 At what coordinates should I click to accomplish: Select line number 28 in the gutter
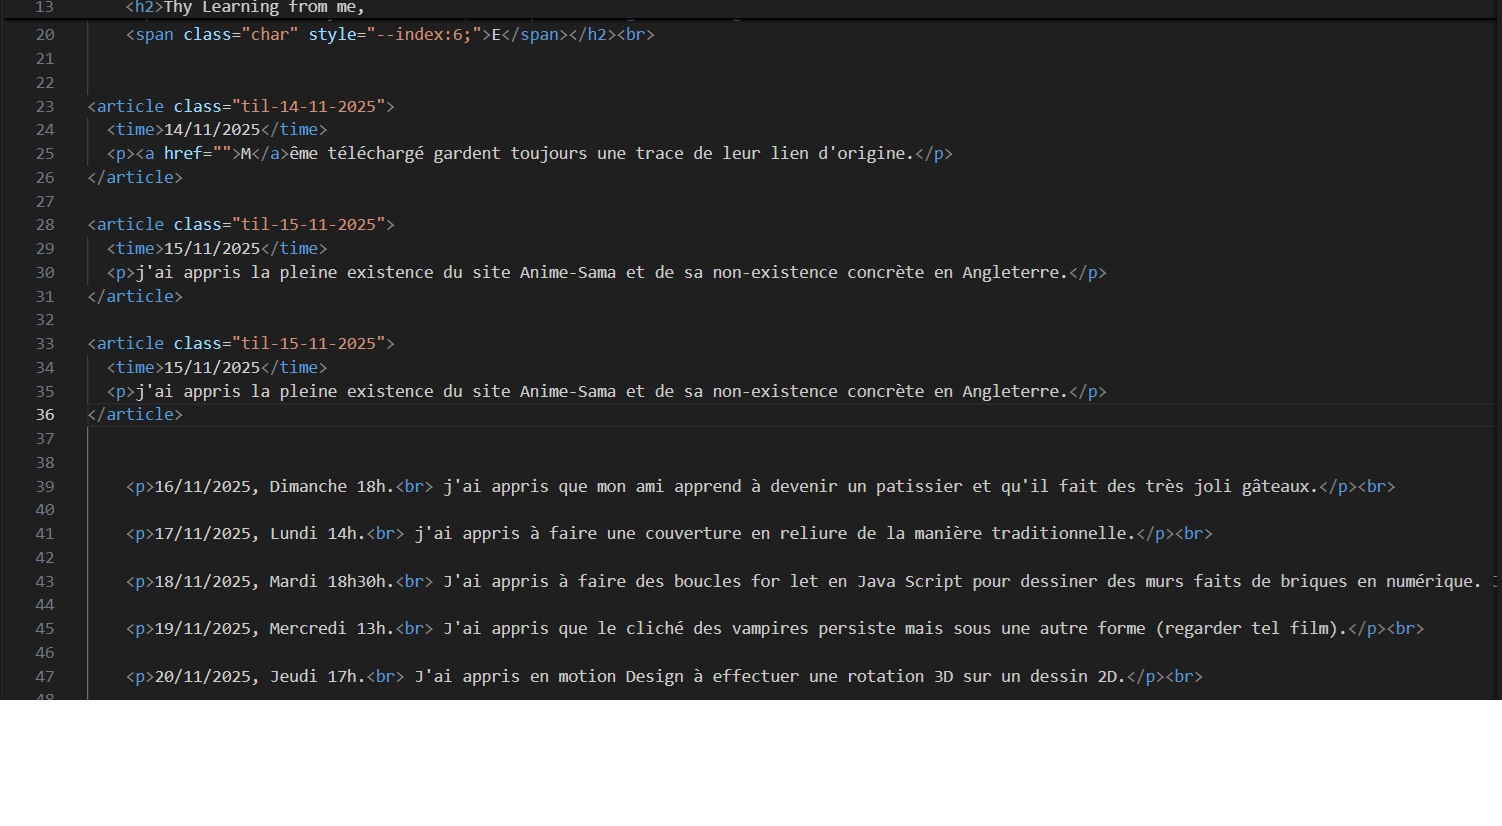tap(45, 225)
